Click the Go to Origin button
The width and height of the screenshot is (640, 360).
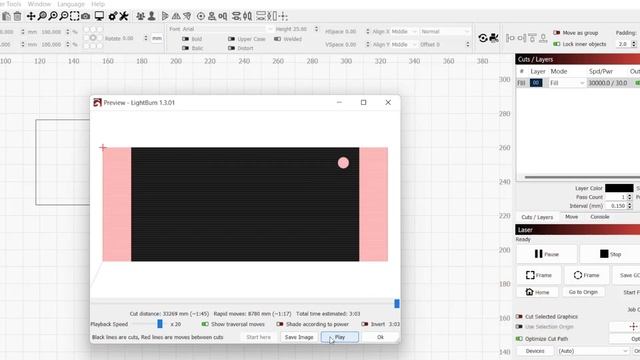583,292
